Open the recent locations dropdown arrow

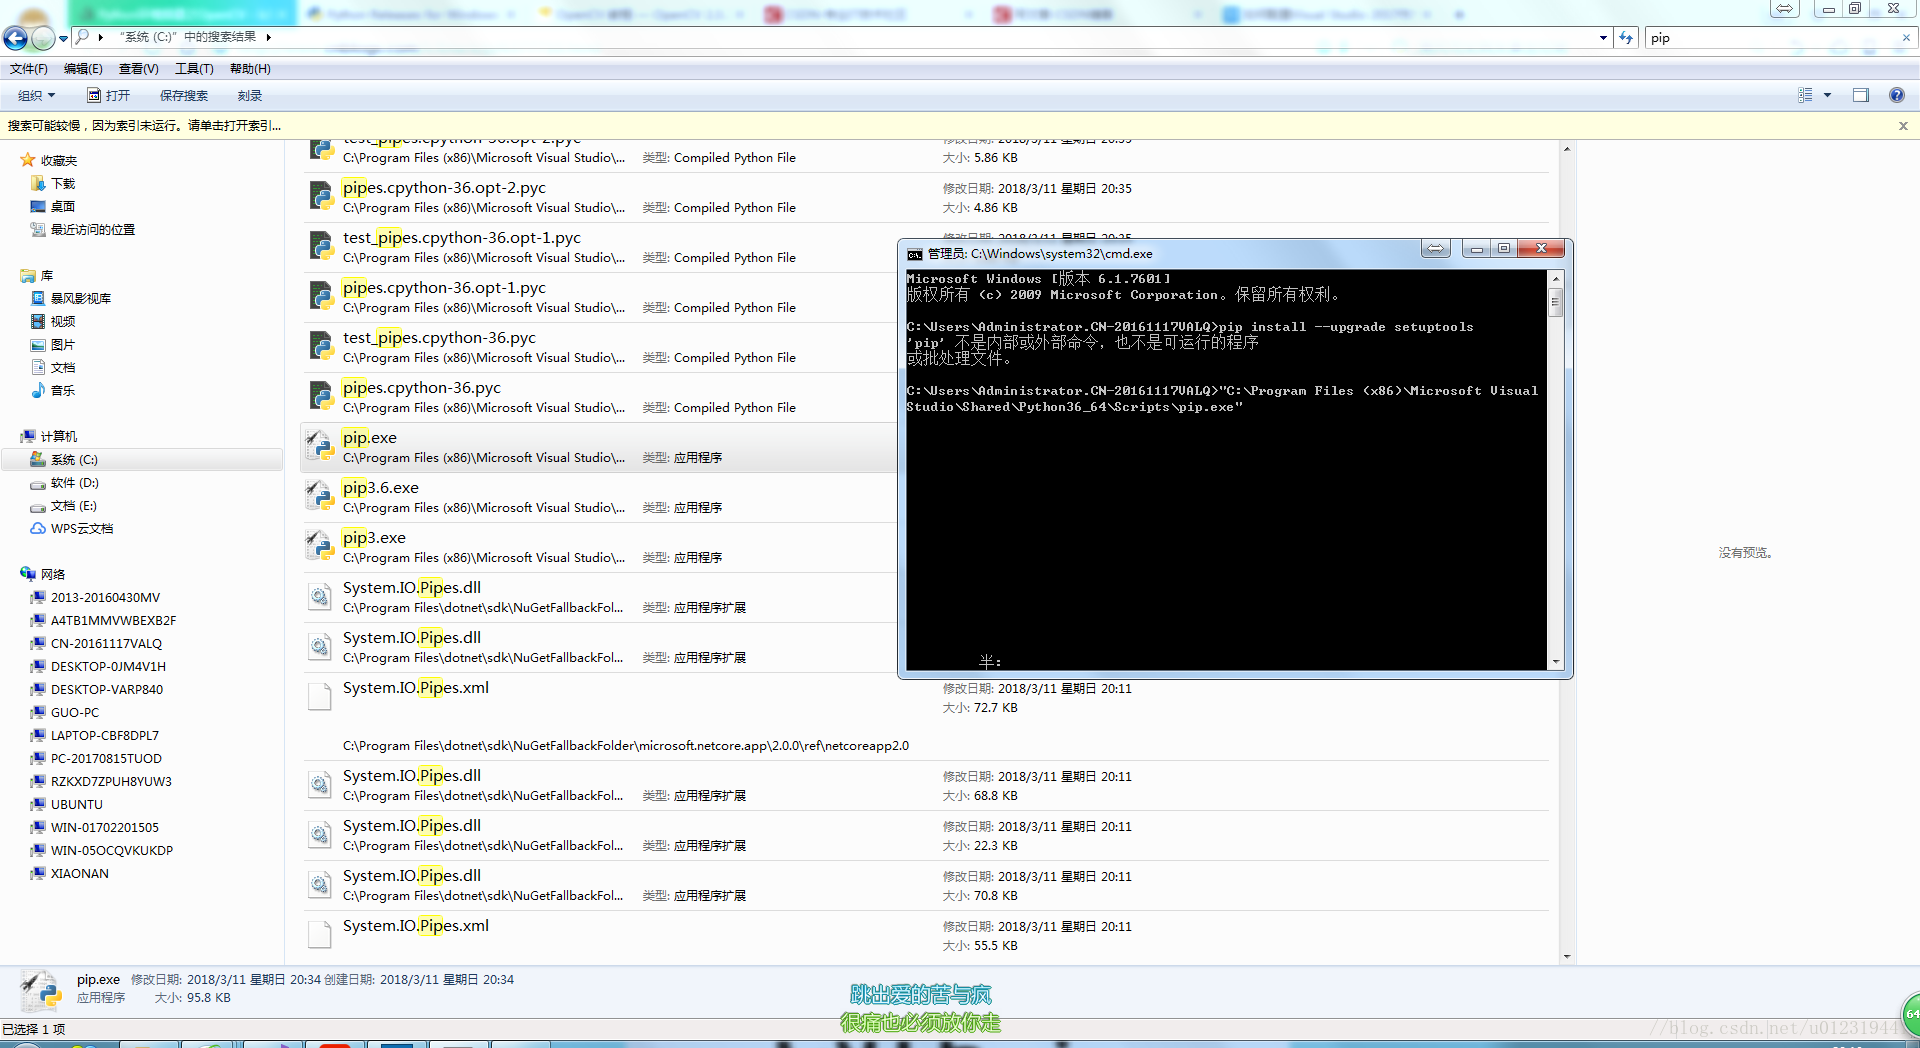click(64, 39)
